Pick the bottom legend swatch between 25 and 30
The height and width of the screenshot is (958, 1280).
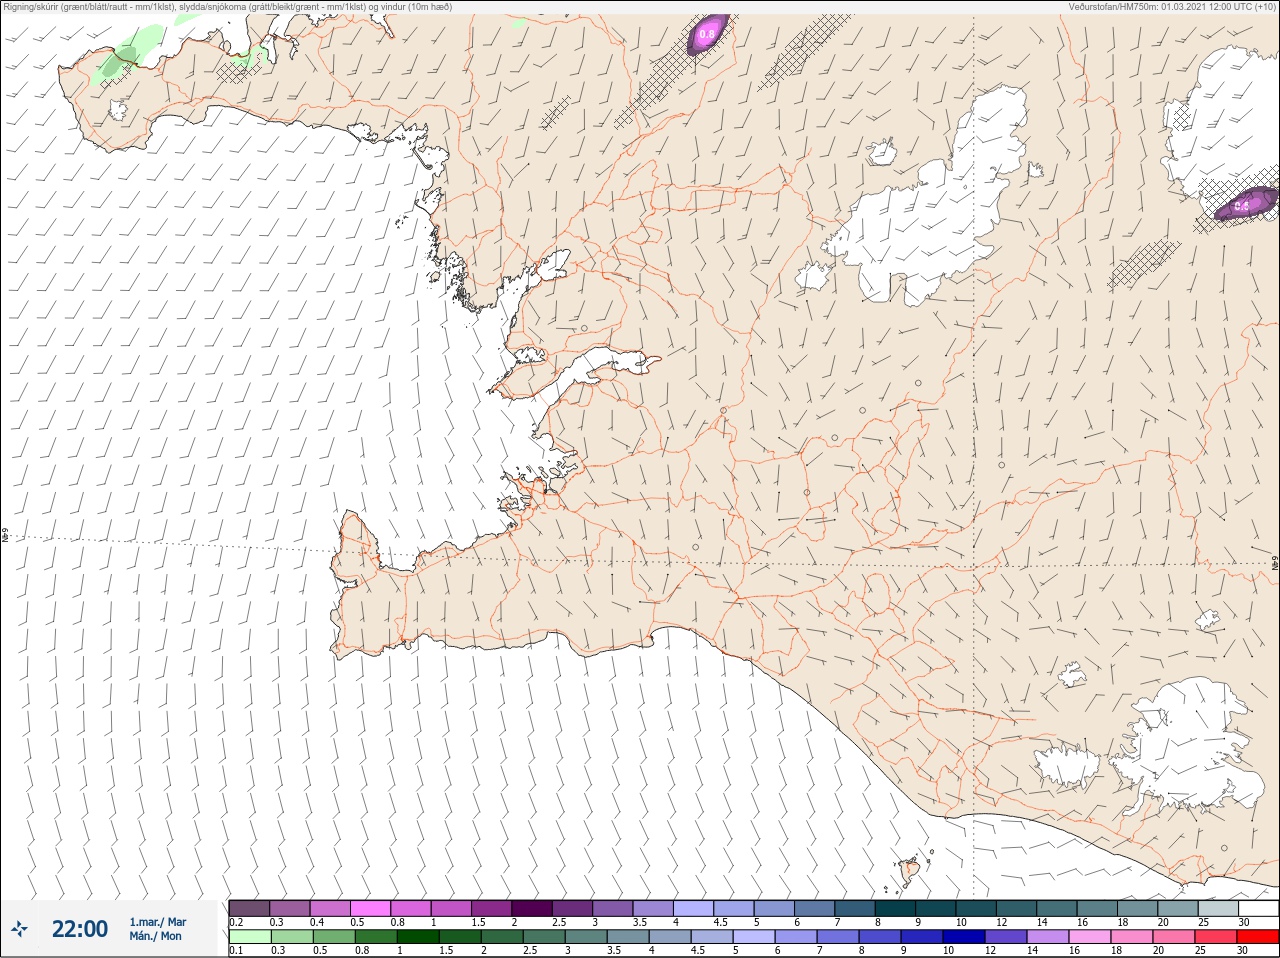(1215, 937)
